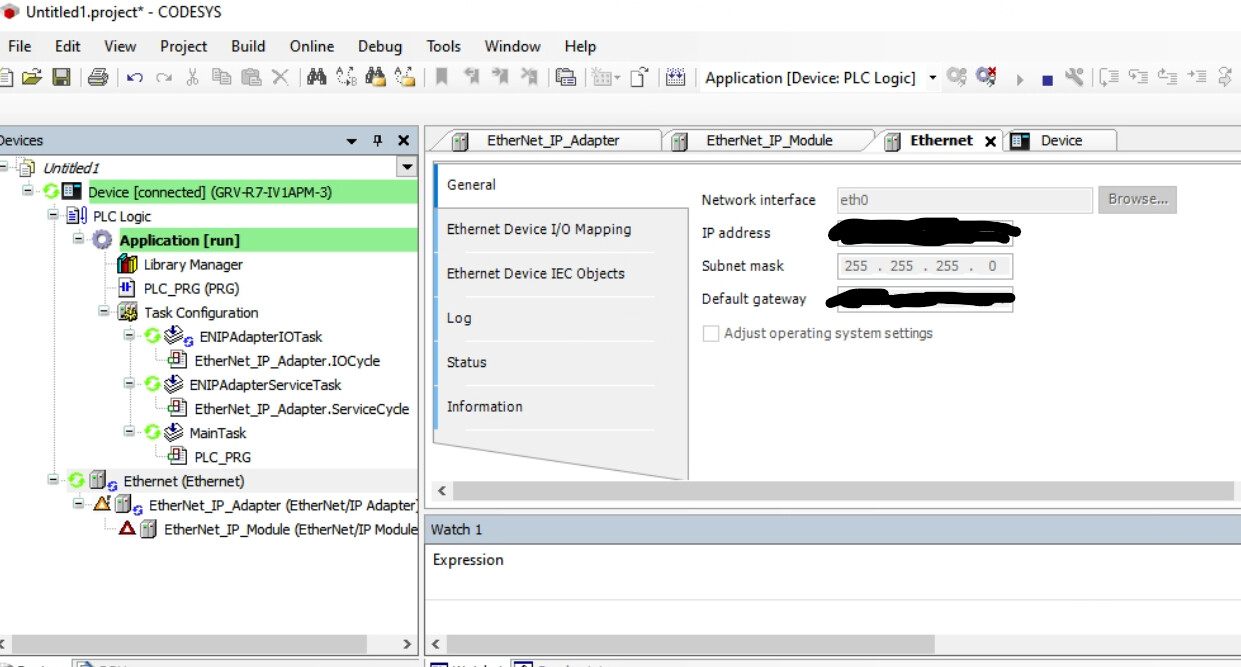Open the Debug menu
1241x667 pixels.
pyautogui.click(x=380, y=46)
